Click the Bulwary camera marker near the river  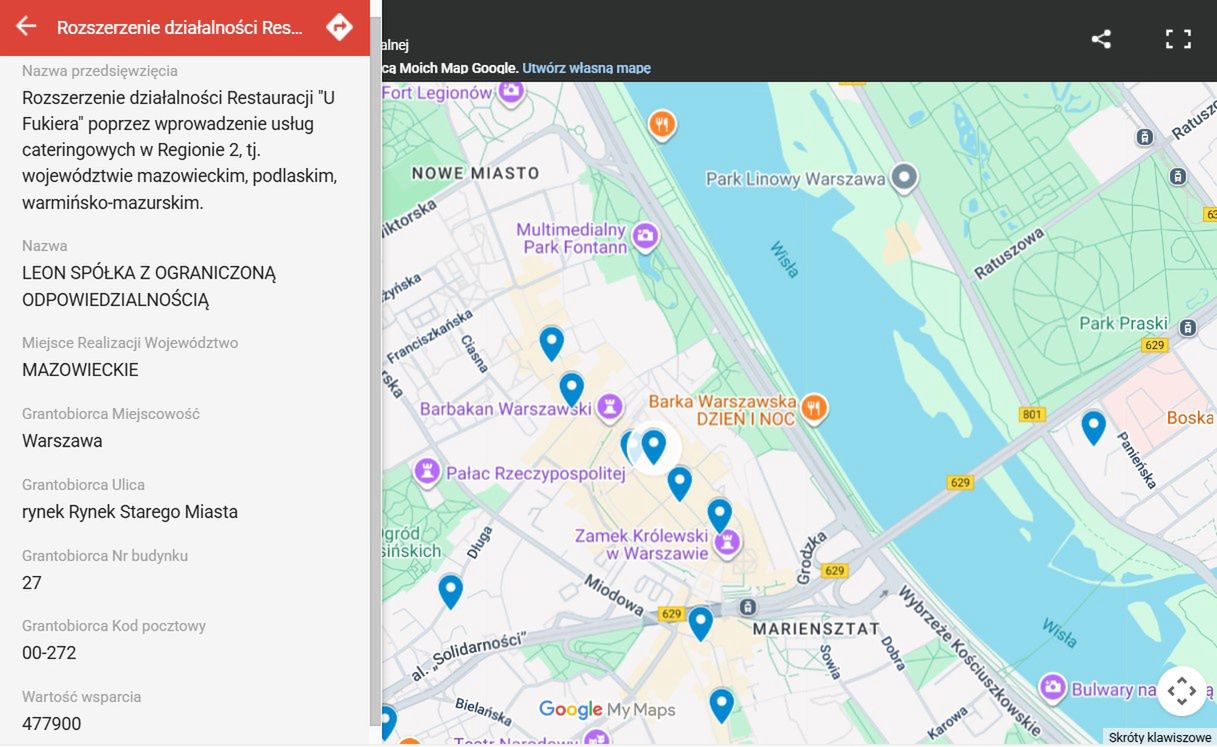click(1052, 687)
